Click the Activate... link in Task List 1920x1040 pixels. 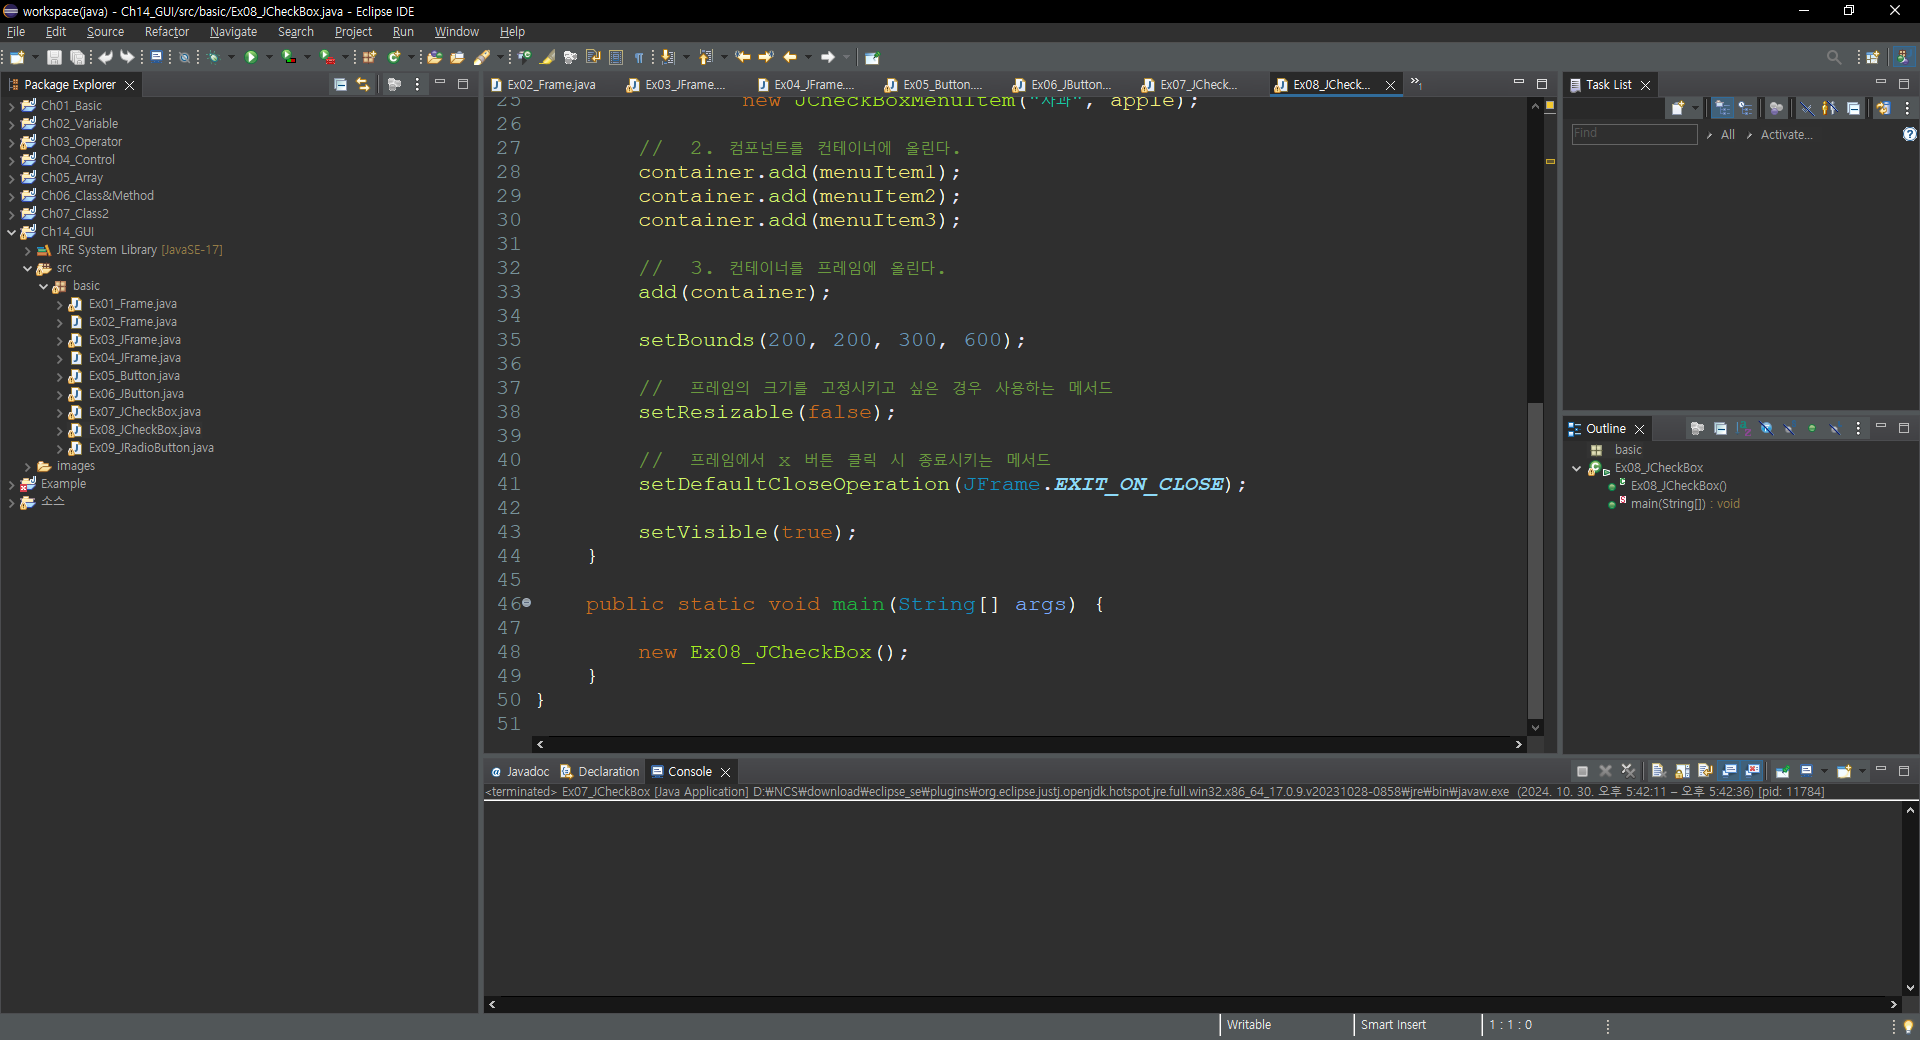tap(1786, 135)
